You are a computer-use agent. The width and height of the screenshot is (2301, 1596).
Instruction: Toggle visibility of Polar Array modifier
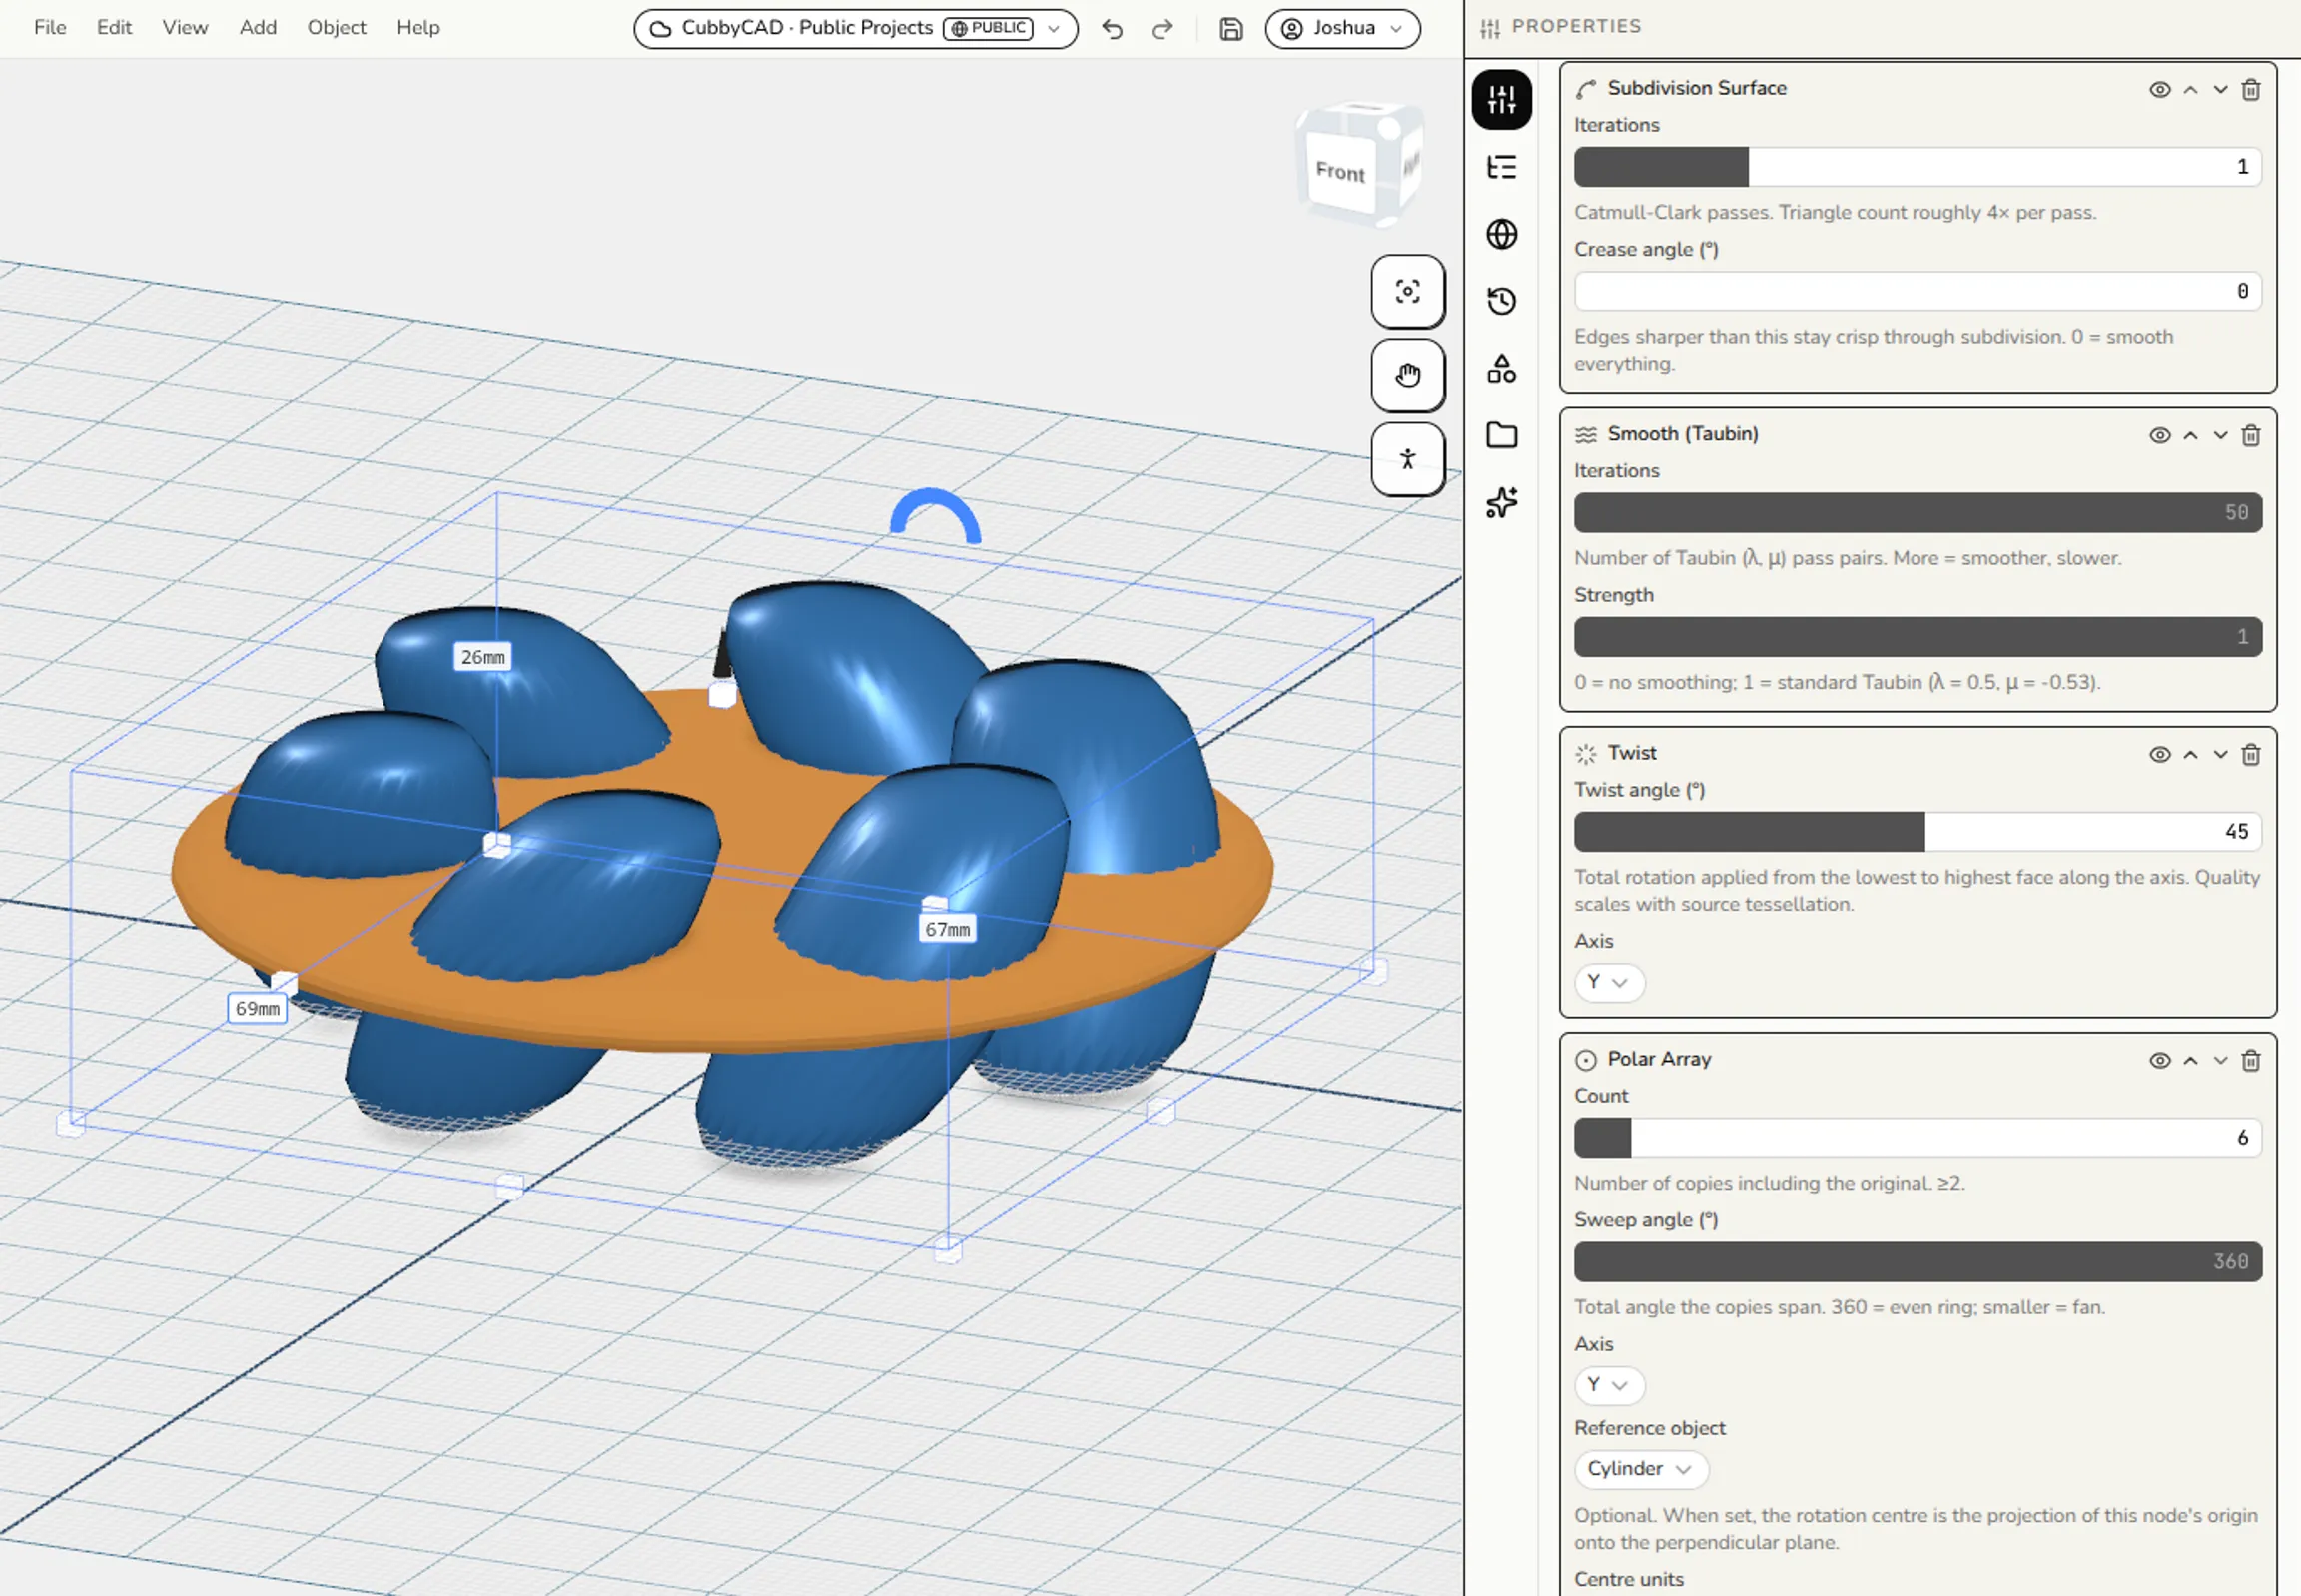point(2160,1061)
